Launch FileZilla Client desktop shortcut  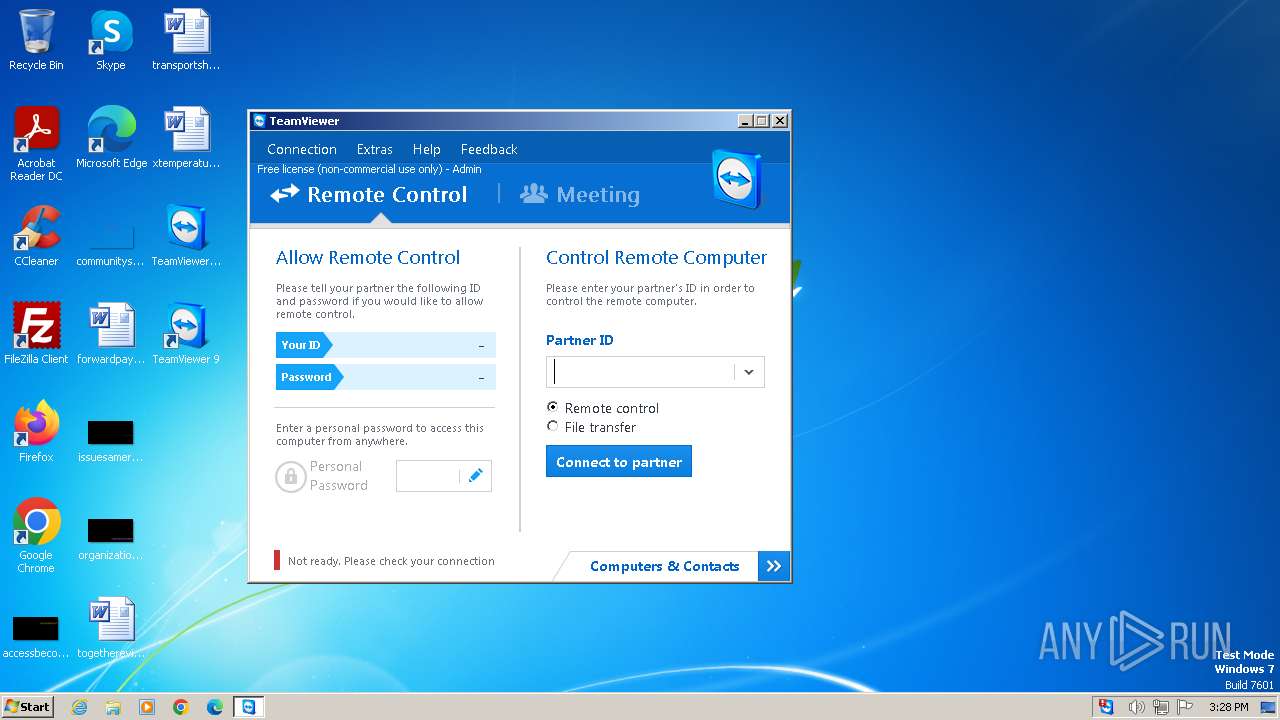point(36,334)
